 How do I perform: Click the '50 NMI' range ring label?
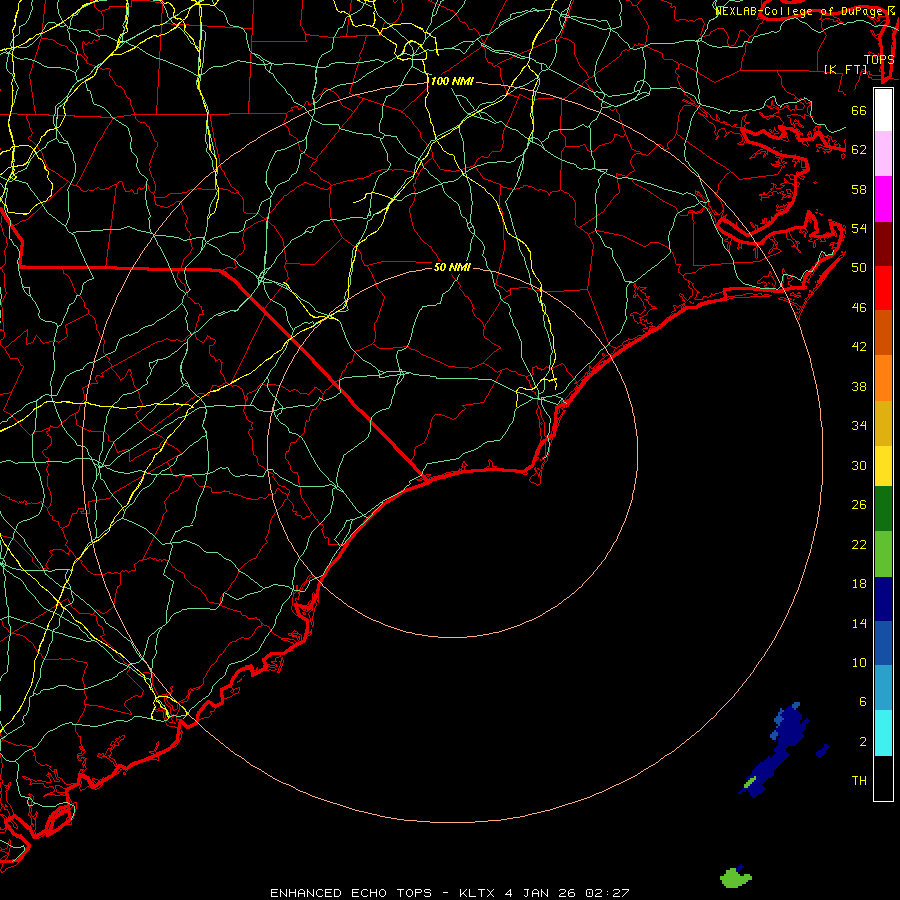[452, 267]
